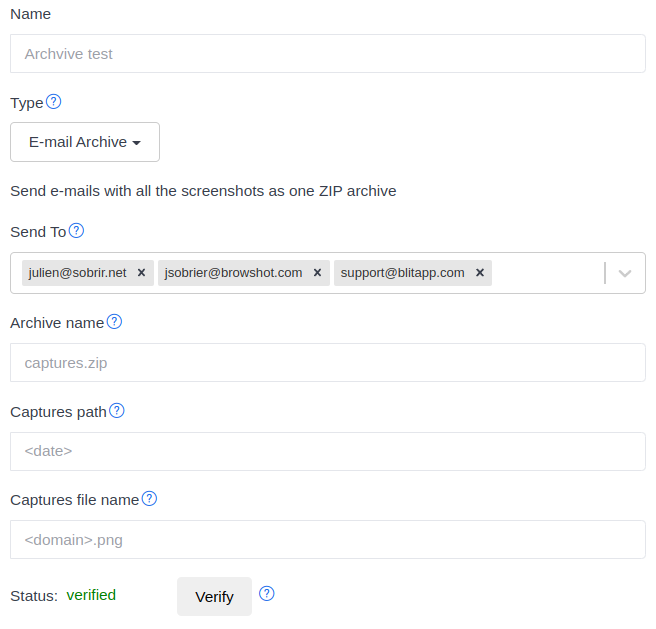Image resolution: width=656 pixels, height=629 pixels.
Task: Expand the Send To recipients chevron
Action: 625,274
